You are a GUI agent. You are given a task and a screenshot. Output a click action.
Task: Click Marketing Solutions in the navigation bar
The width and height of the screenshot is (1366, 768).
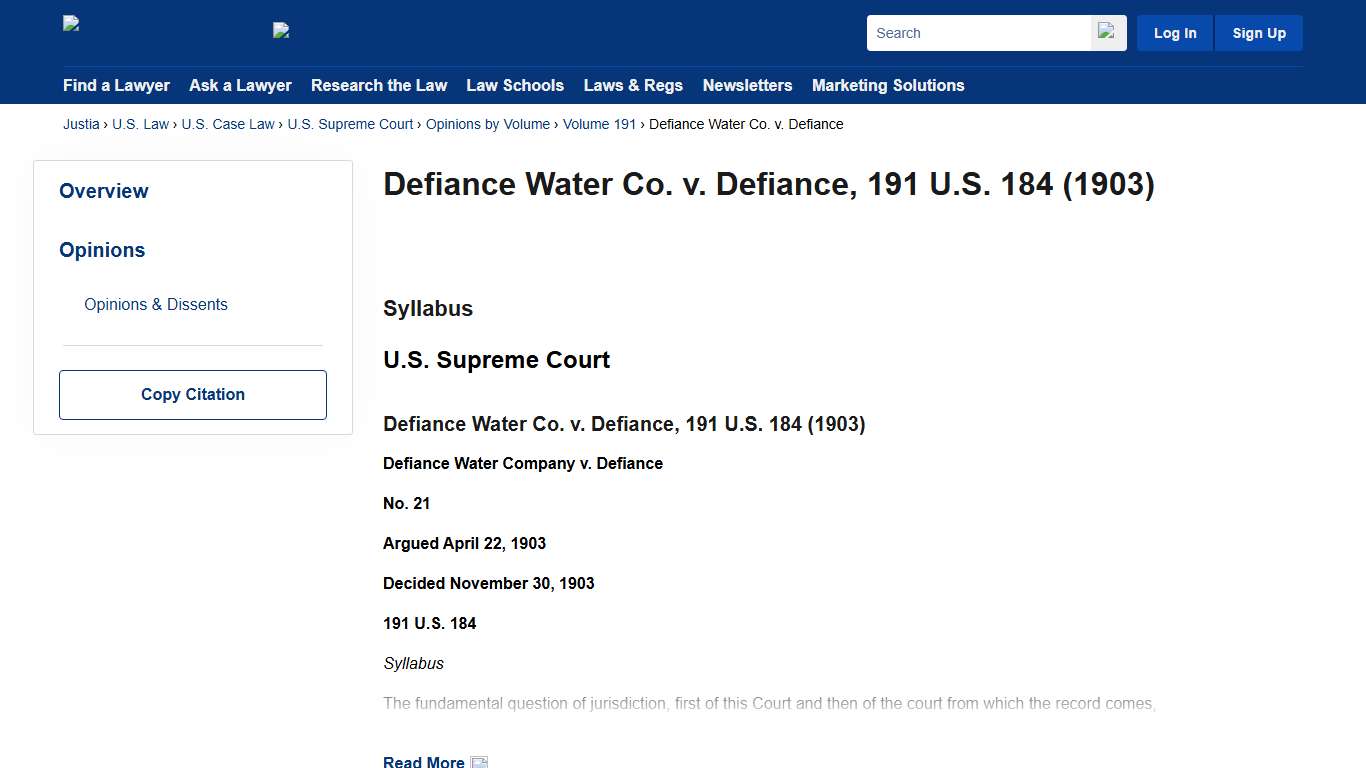(888, 85)
